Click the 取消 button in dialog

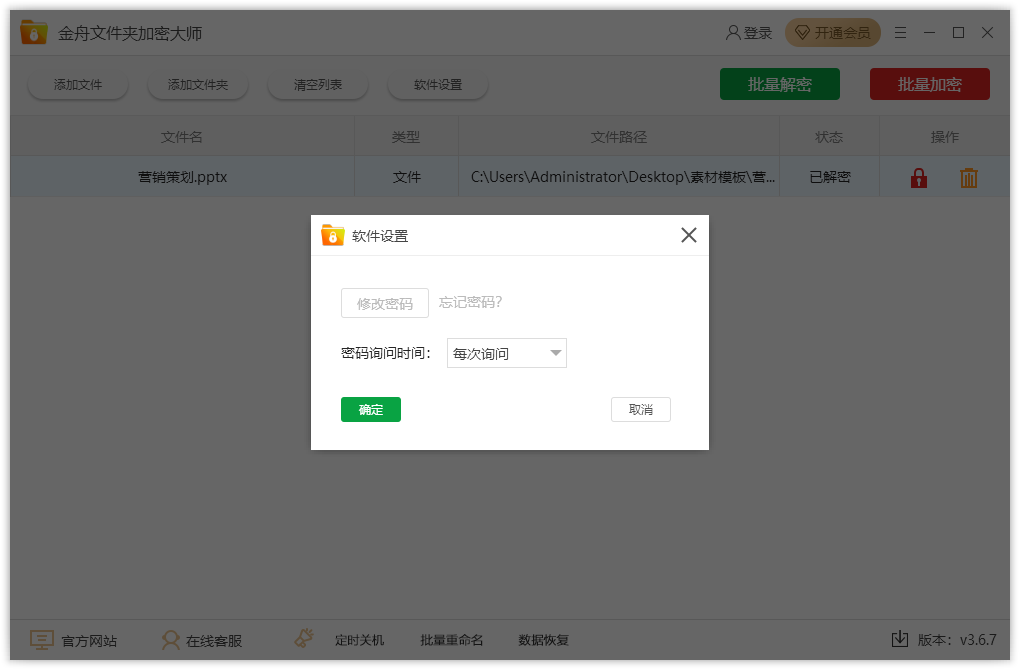pyautogui.click(x=641, y=410)
